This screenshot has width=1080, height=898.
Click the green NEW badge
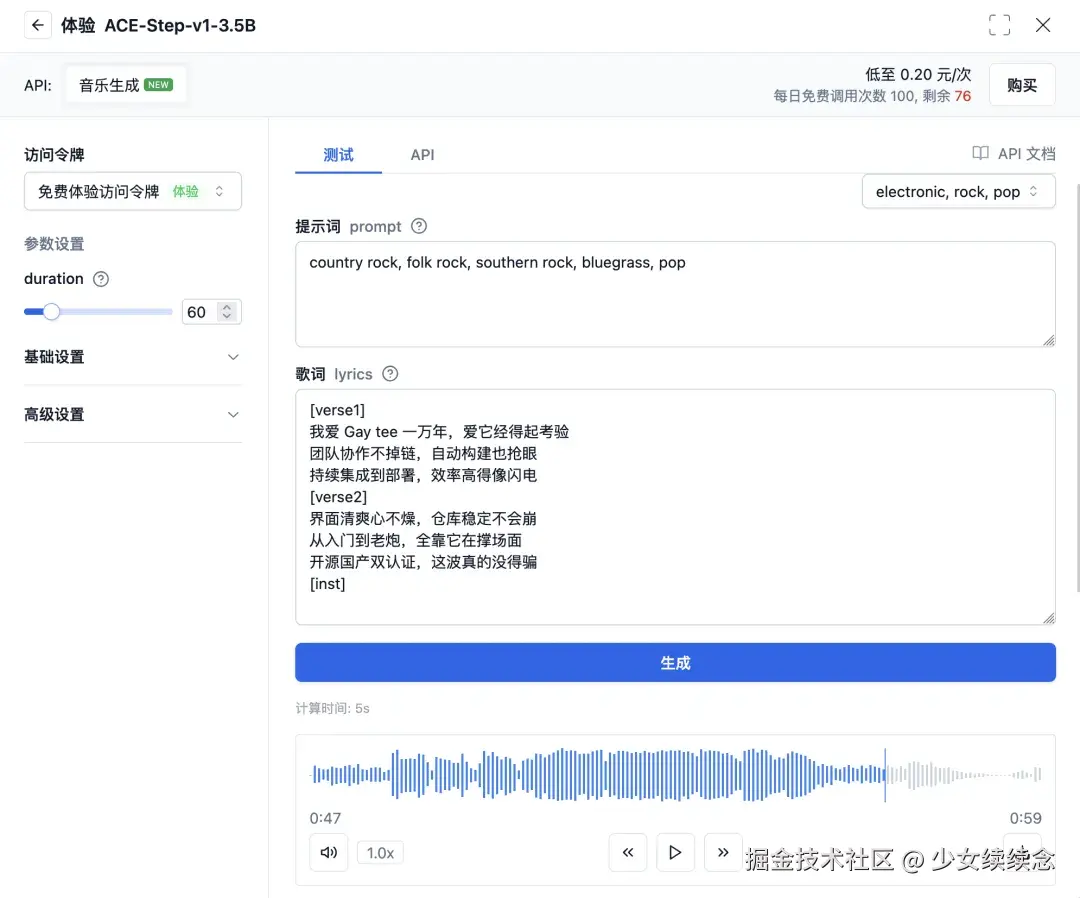click(x=158, y=85)
